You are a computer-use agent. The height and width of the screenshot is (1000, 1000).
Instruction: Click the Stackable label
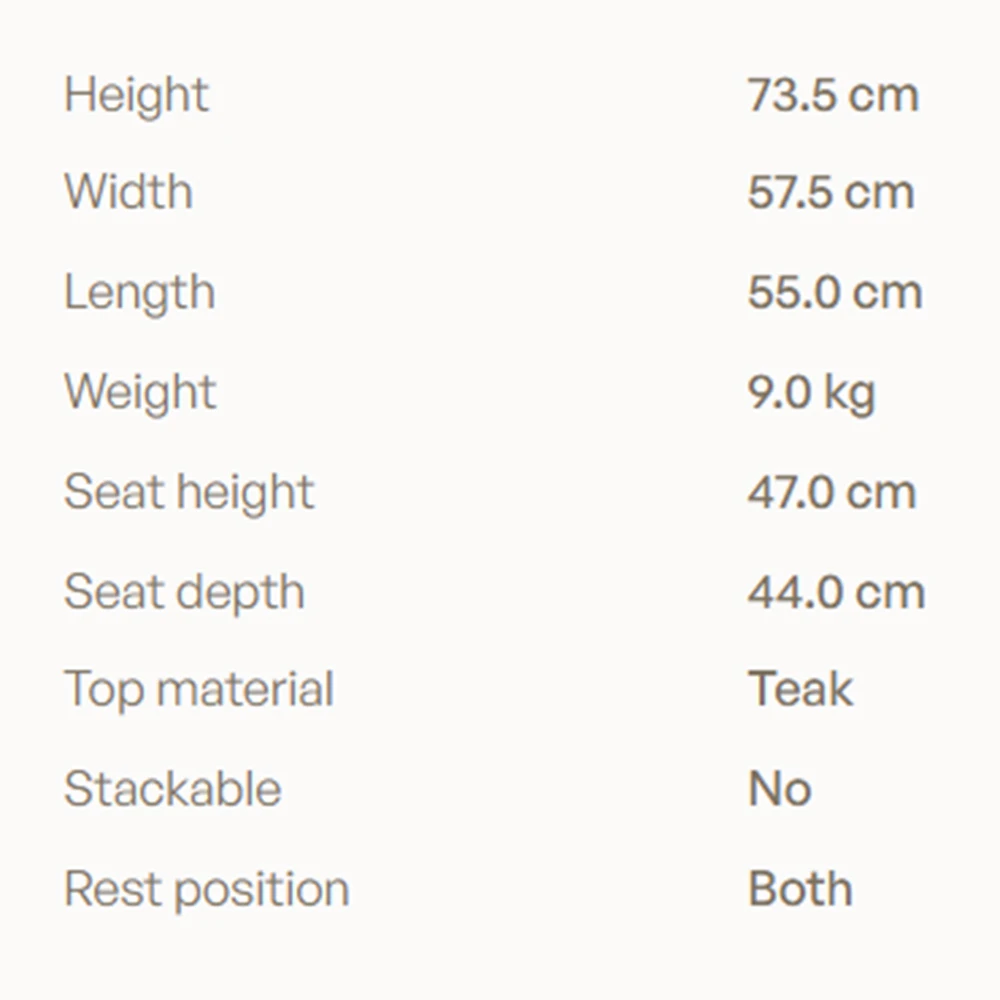click(x=173, y=789)
